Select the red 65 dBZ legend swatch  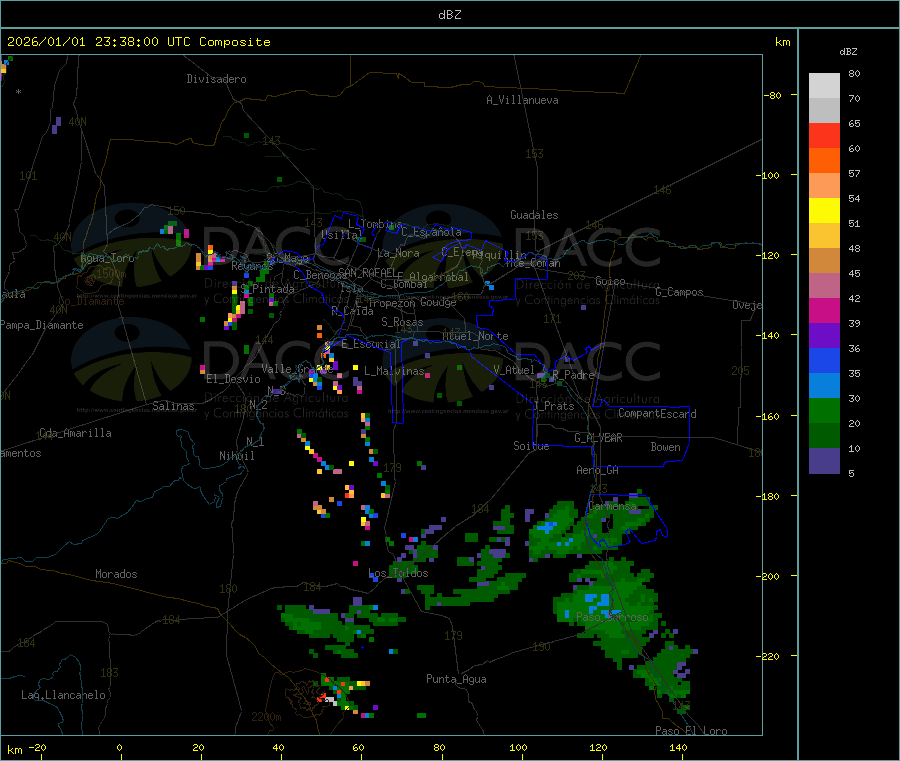tap(824, 135)
